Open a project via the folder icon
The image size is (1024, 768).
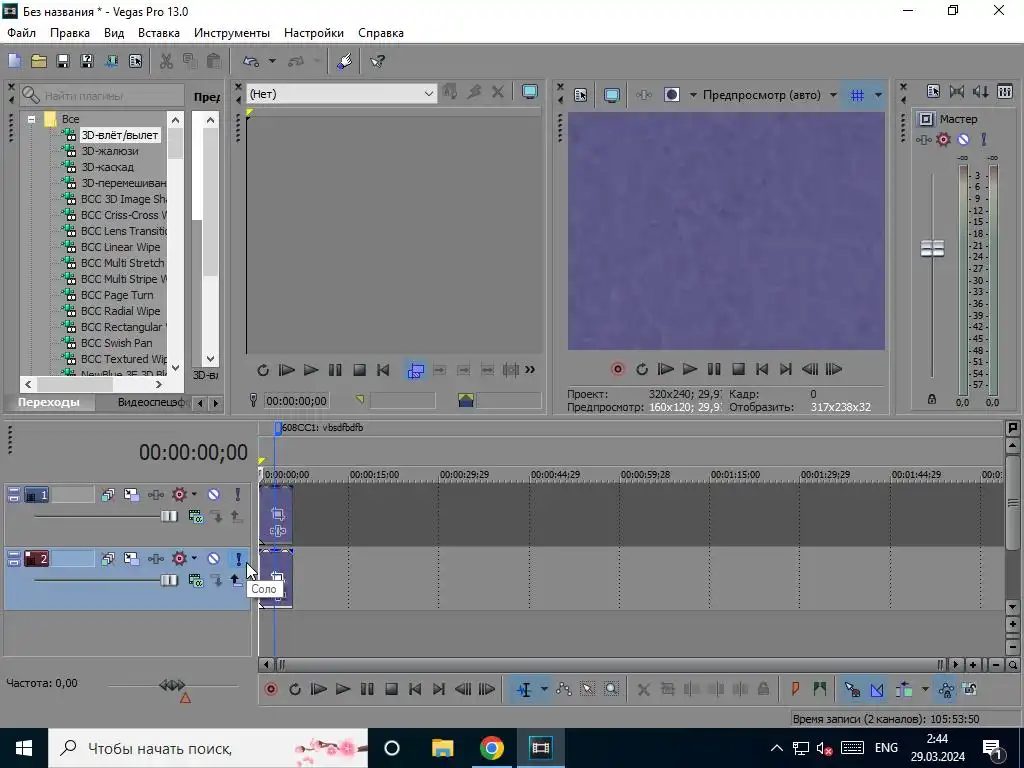click(x=39, y=61)
